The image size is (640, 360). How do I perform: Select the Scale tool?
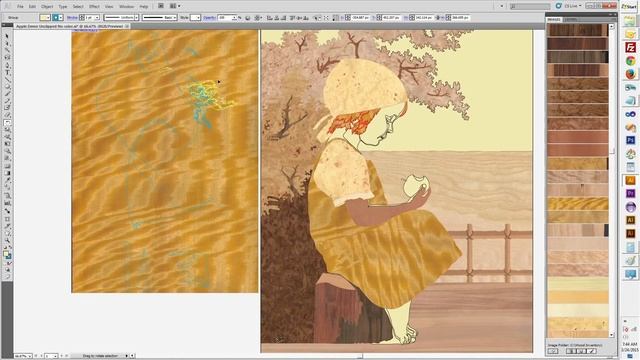[x=7, y=130]
